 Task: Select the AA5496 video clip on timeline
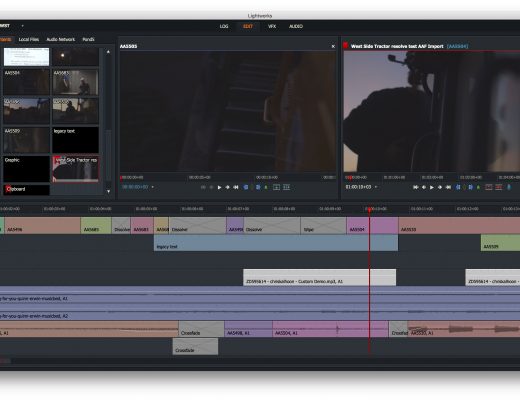click(x=42, y=226)
